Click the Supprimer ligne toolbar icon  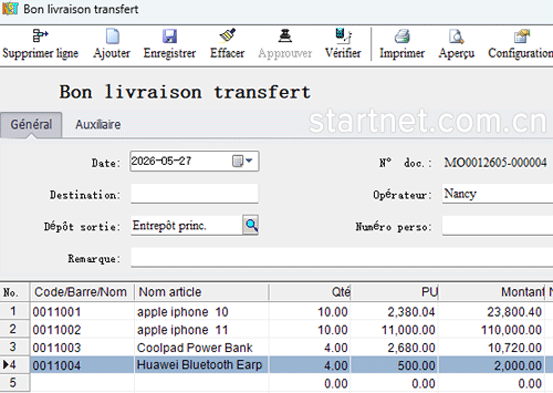[40, 36]
